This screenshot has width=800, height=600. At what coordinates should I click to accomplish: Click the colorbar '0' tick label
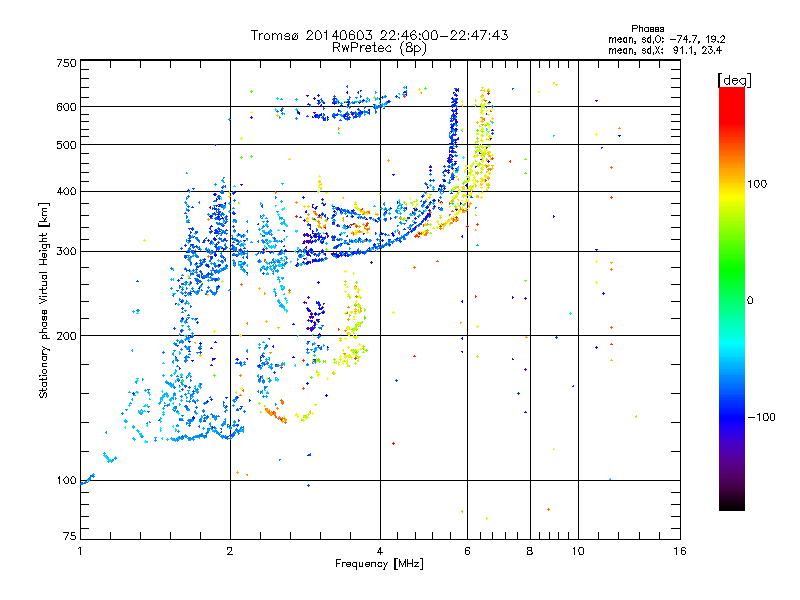point(750,301)
